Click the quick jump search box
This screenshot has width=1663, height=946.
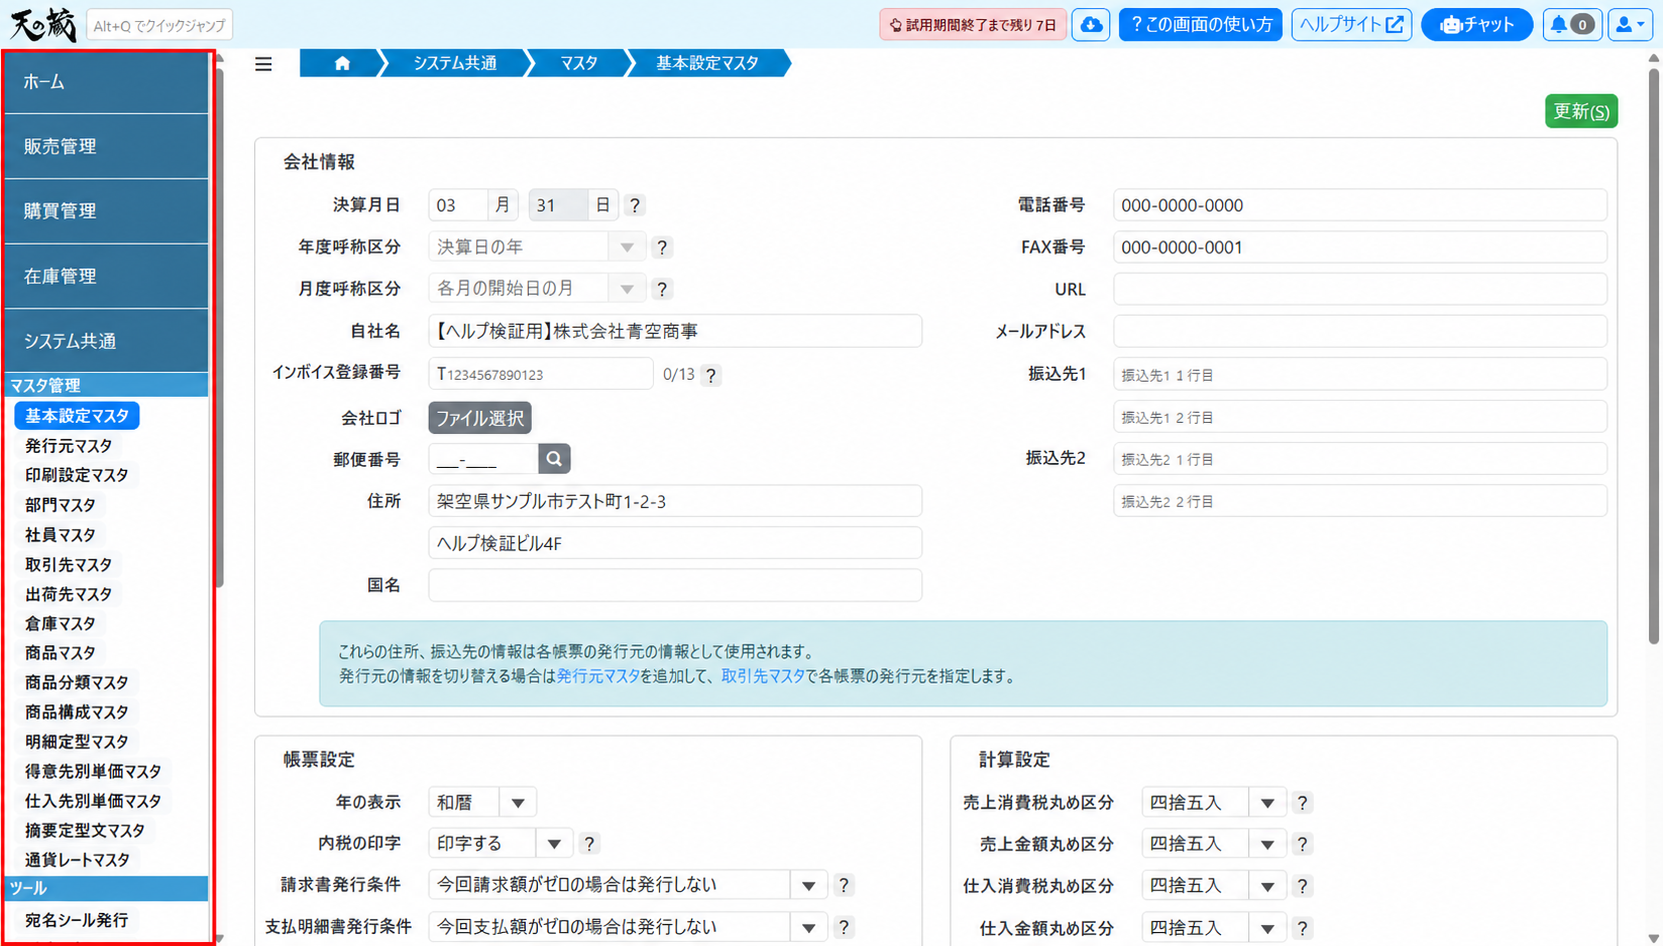(x=160, y=25)
